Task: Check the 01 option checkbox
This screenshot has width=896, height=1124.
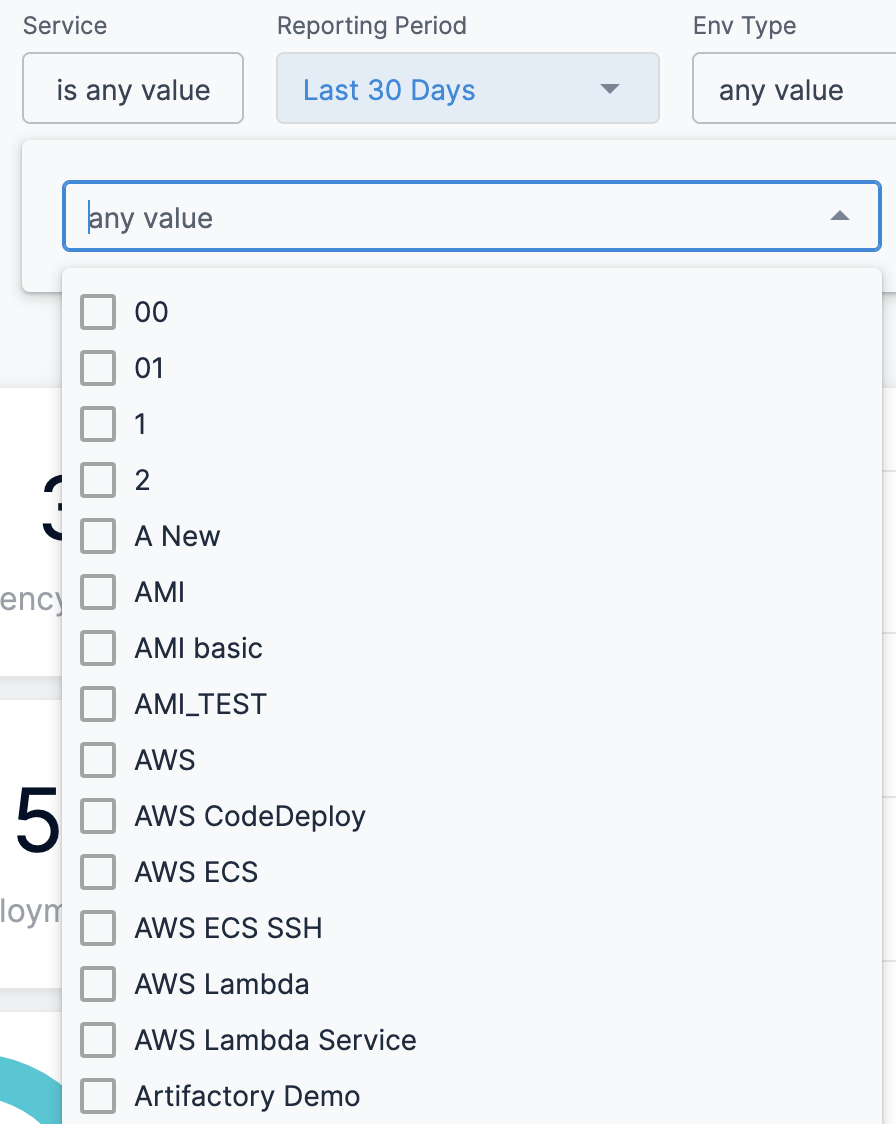Action: (98, 368)
